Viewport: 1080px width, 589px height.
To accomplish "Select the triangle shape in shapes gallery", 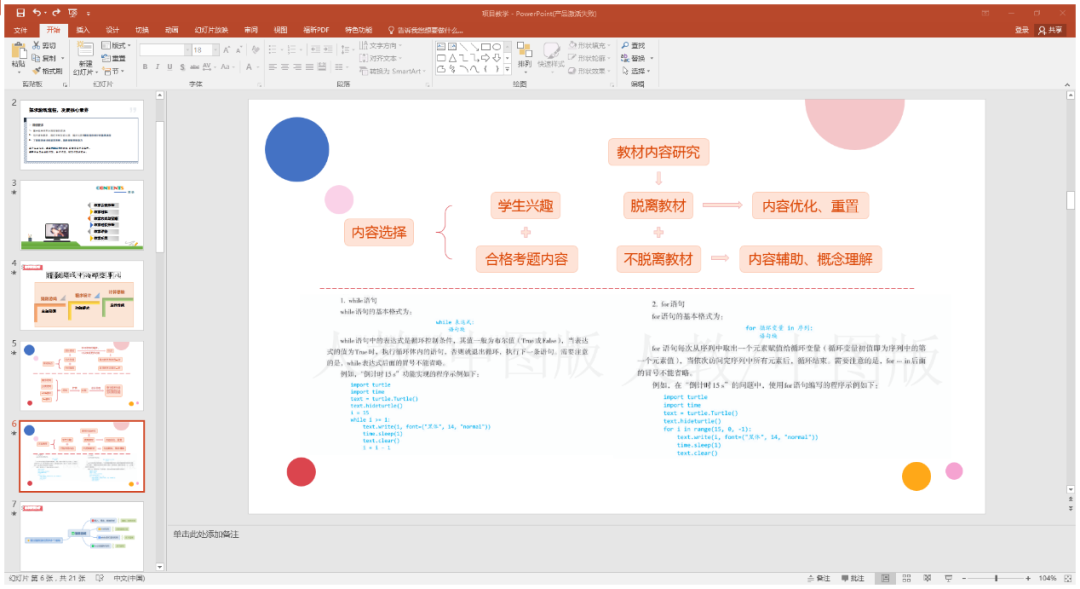I will (x=453, y=58).
